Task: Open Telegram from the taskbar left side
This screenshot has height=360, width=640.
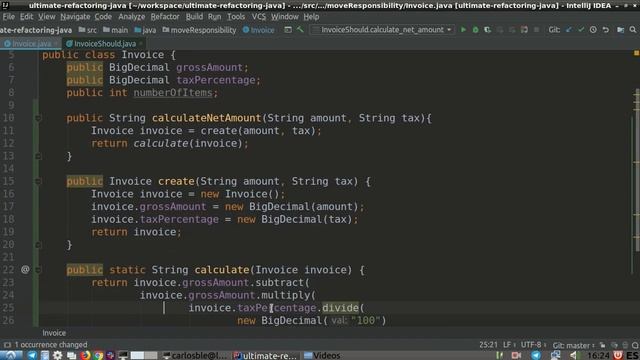Action: coord(32,355)
